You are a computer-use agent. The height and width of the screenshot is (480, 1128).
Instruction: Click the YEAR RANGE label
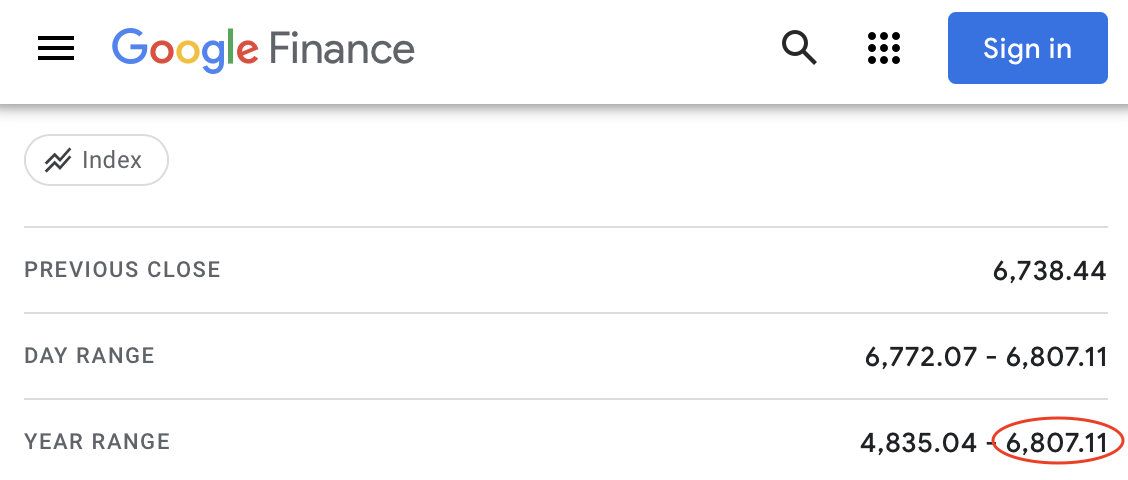(97, 442)
